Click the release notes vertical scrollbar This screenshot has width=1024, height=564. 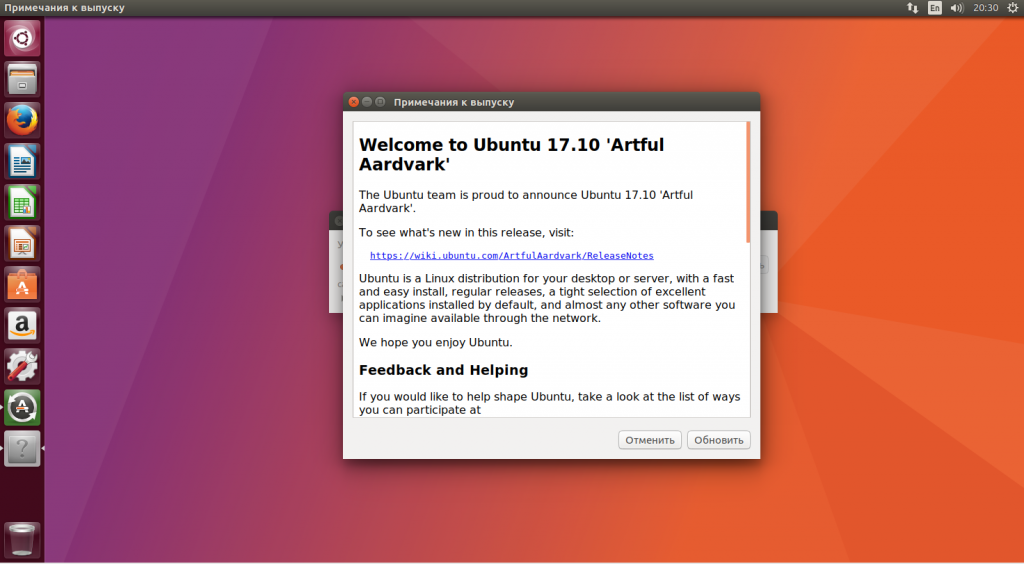tap(747, 182)
